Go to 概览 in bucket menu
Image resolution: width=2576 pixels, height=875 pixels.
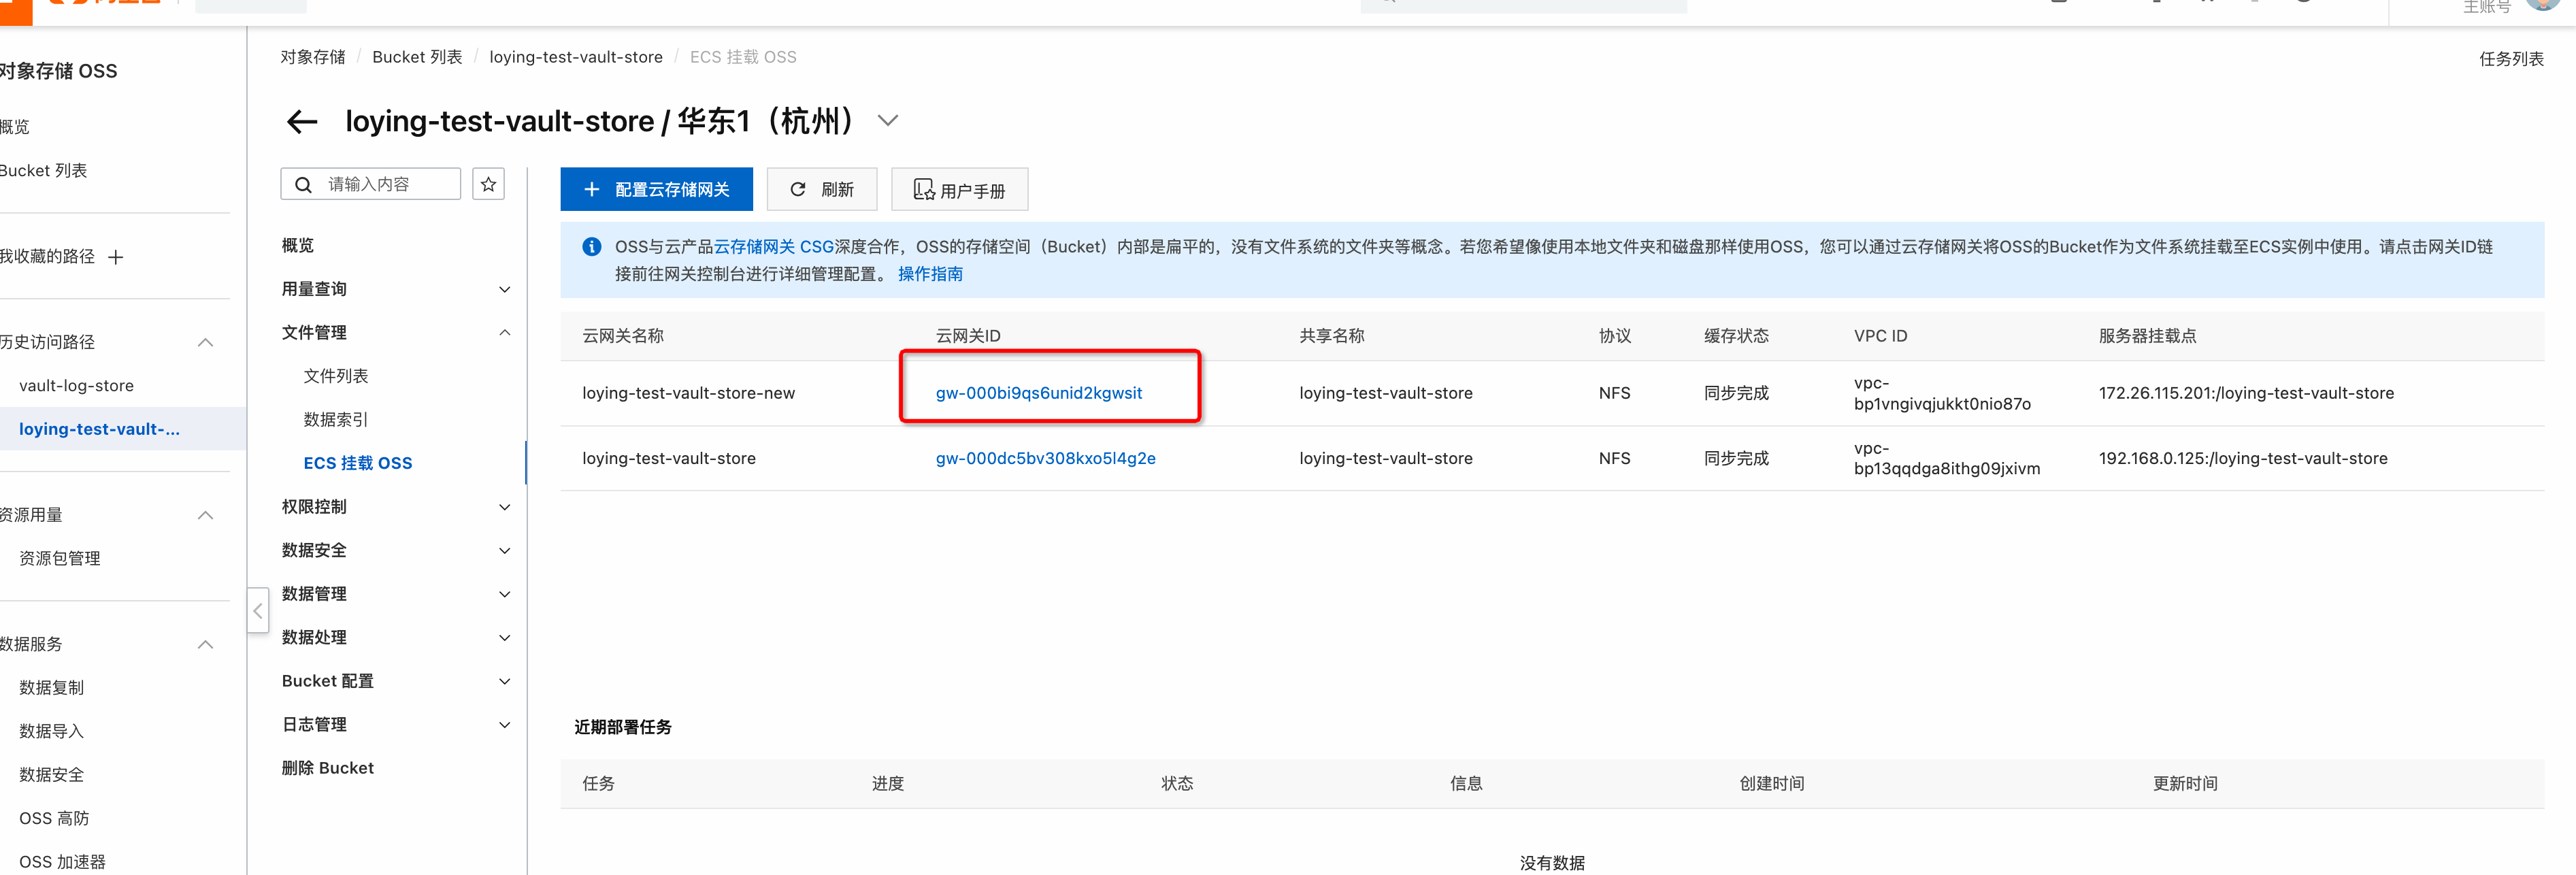point(297,245)
